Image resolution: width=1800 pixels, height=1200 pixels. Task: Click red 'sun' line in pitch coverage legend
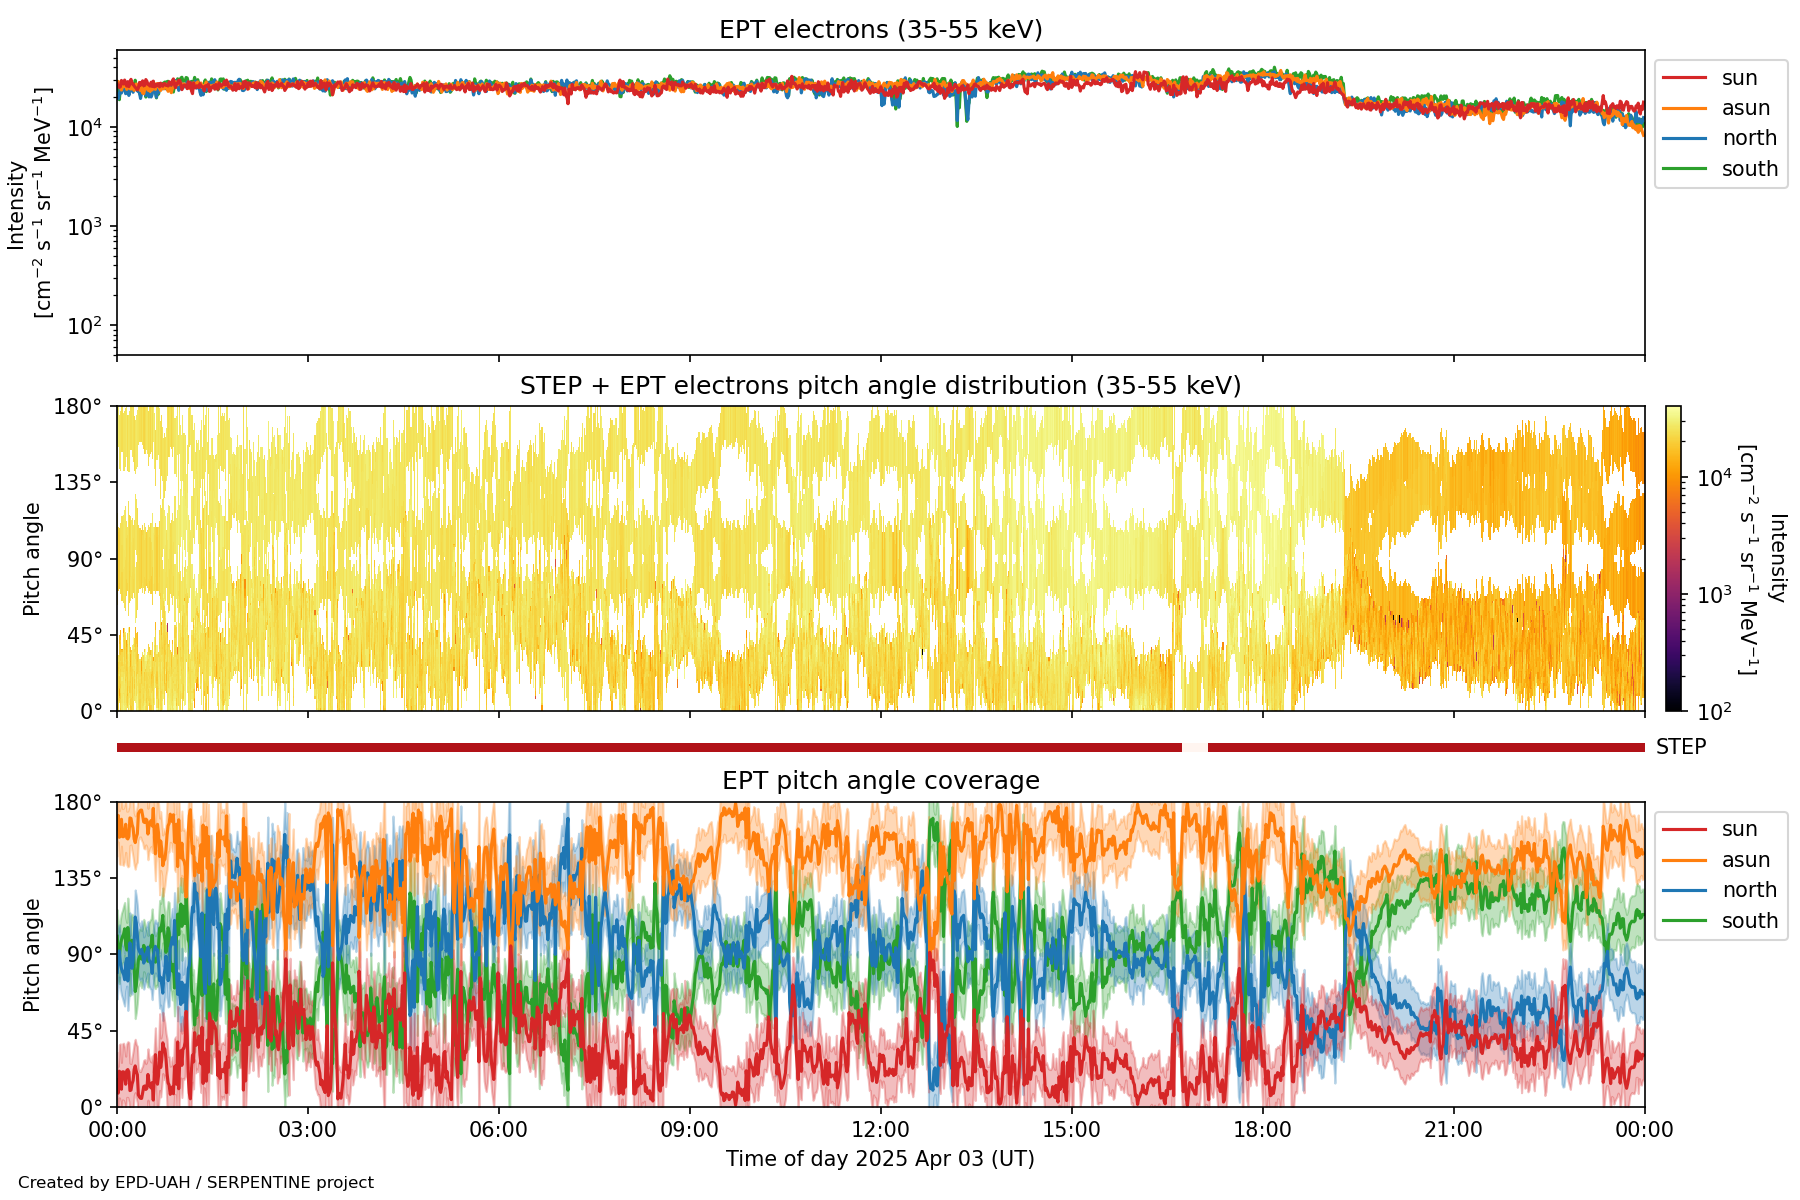(1685, 829)
